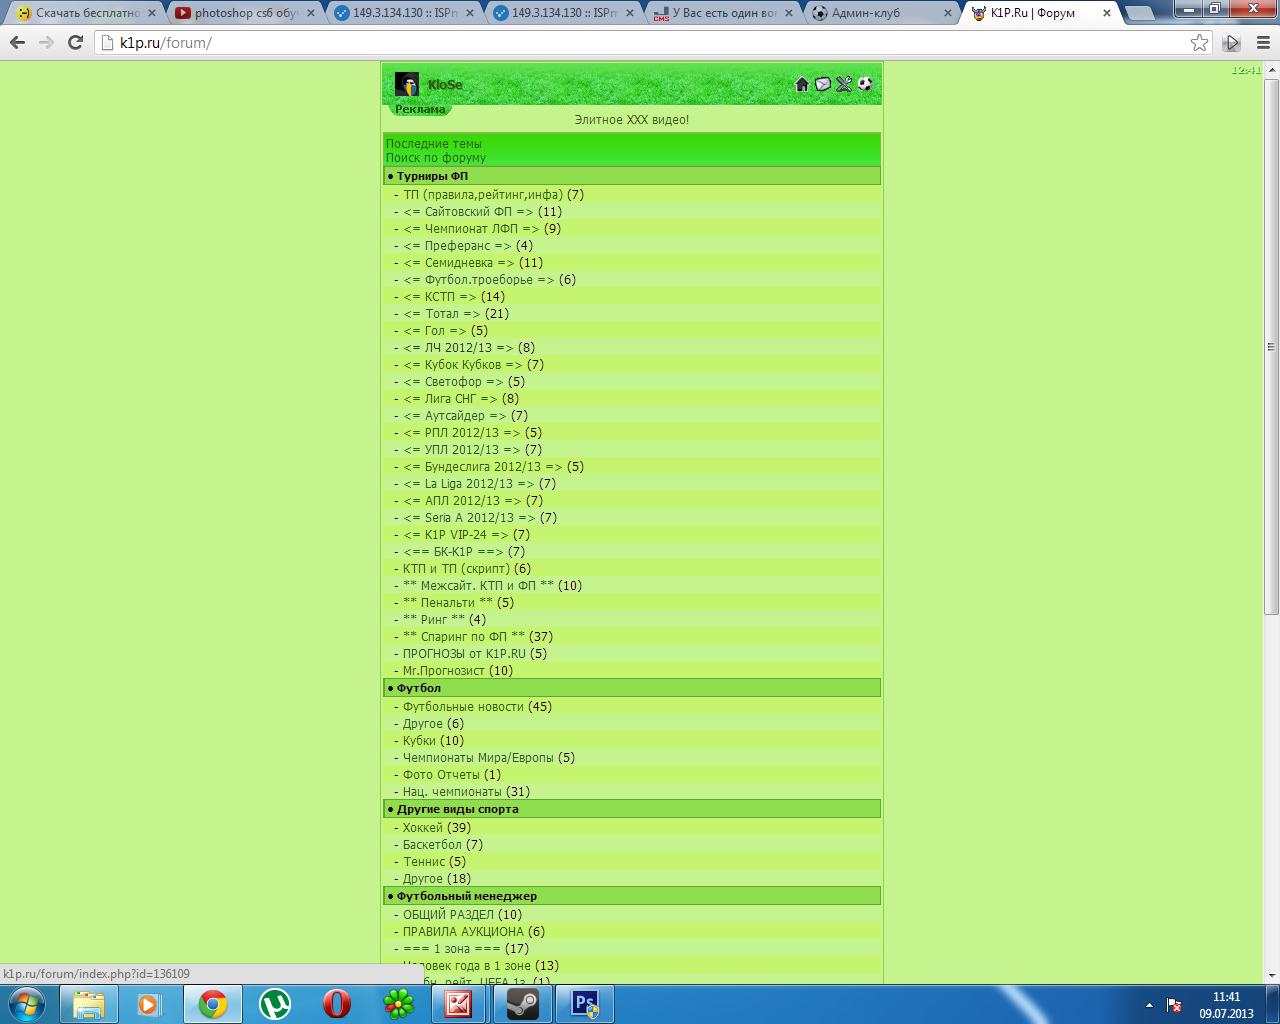Reload the page with refresh icon

pyautogui.click(x=75, y=42)
